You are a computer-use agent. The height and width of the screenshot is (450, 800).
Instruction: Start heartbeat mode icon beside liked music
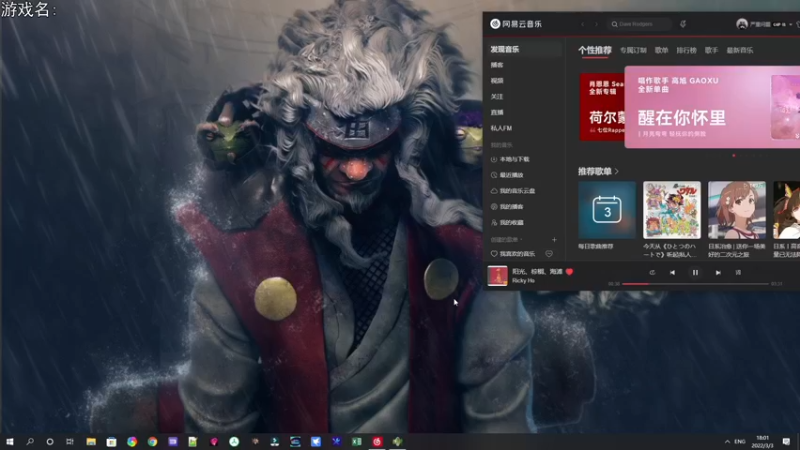click(x=549, y=254)
